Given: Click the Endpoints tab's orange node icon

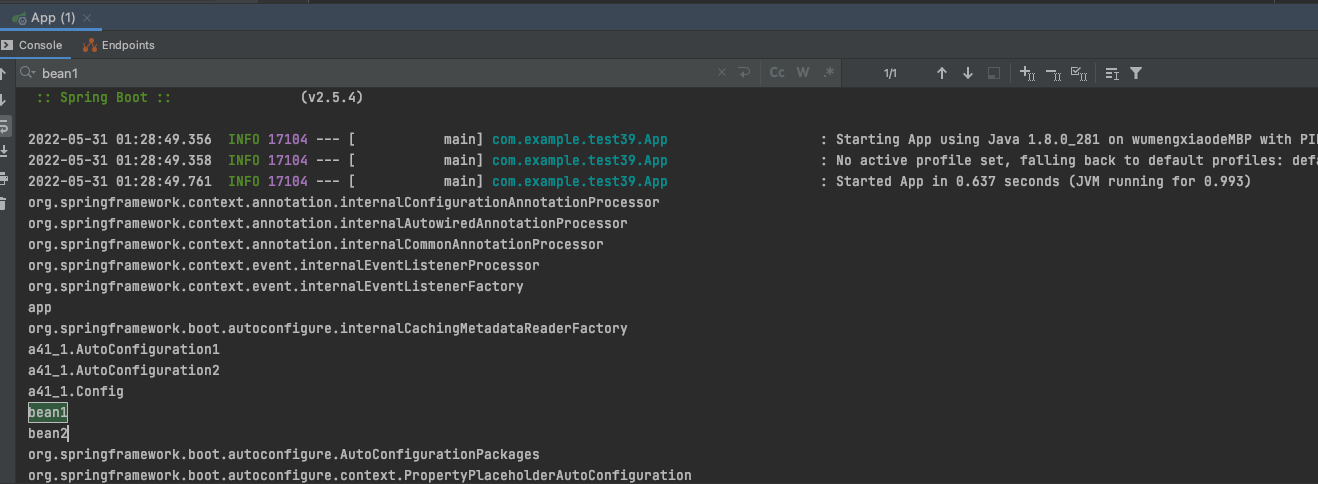Looking at the screenshot, I should [x=90, y=45].
